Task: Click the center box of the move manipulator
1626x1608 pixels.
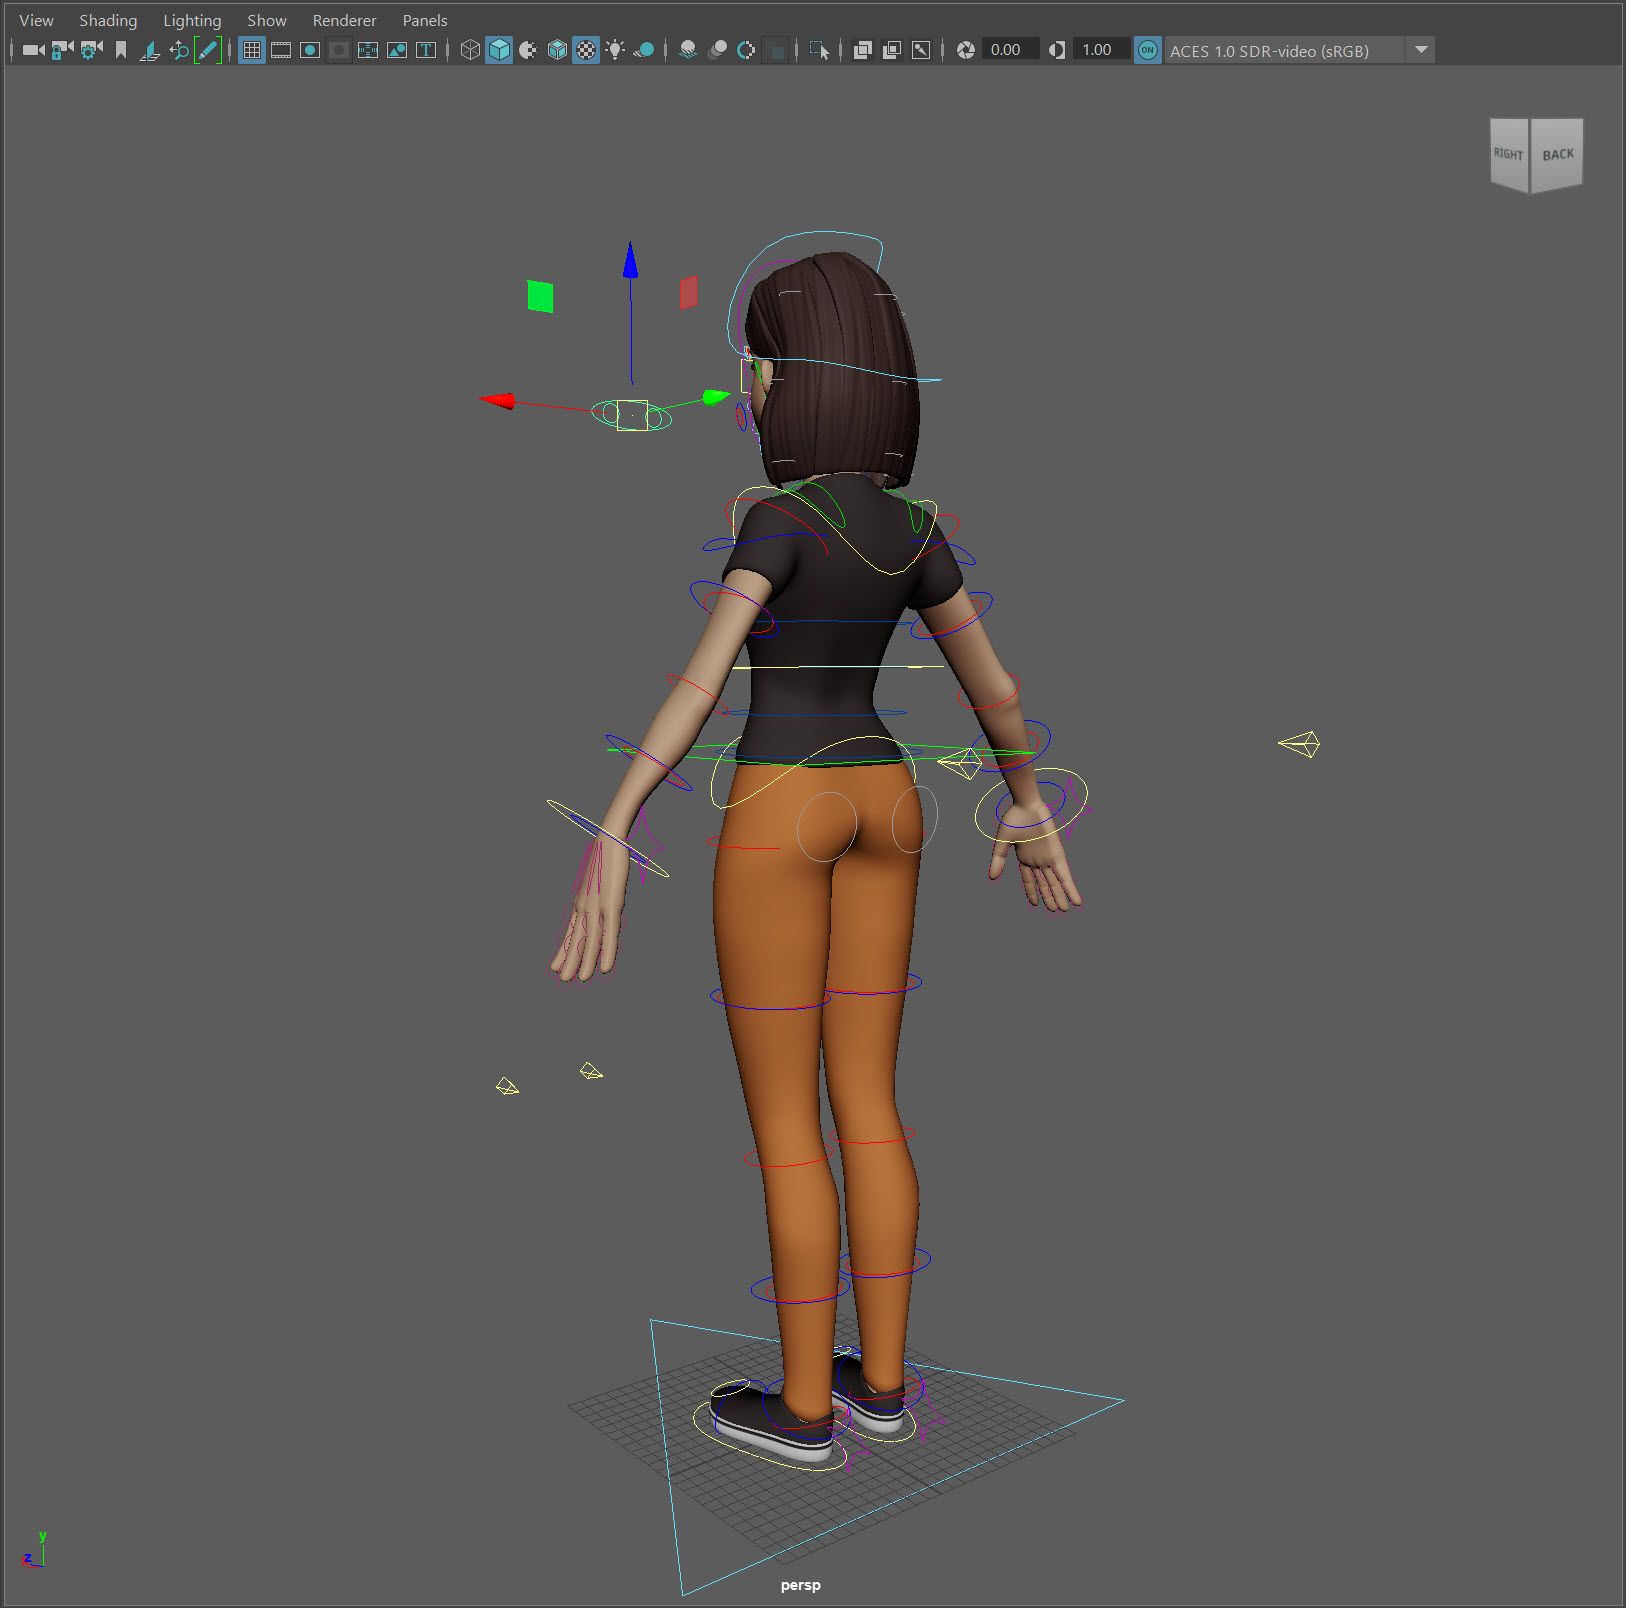Action: point(632,415)
